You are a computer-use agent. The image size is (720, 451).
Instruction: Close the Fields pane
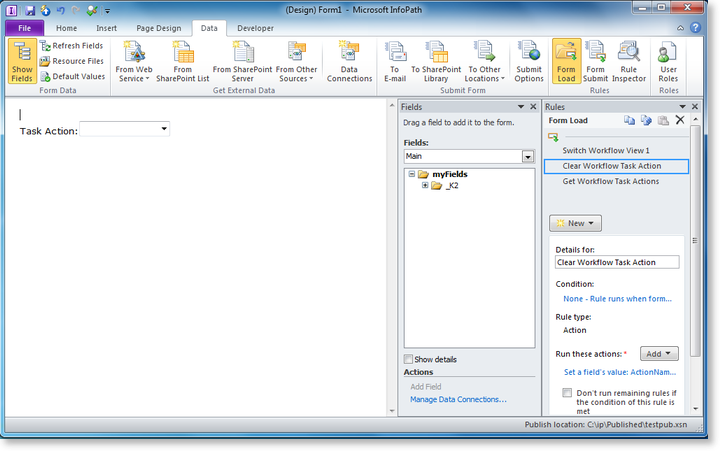(x=533, y=107)
